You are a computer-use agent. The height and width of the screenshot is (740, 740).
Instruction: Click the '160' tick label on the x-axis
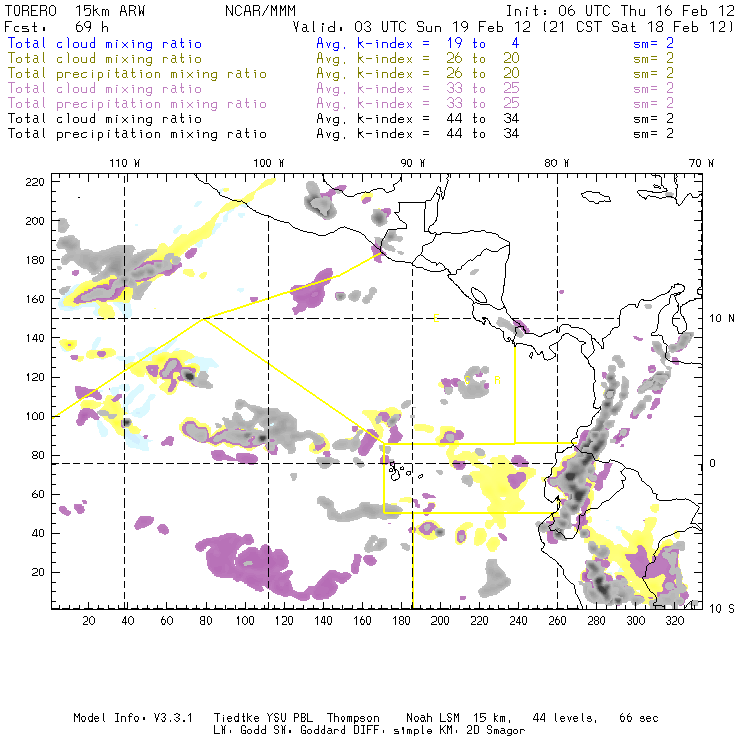[x=362, y=621]
